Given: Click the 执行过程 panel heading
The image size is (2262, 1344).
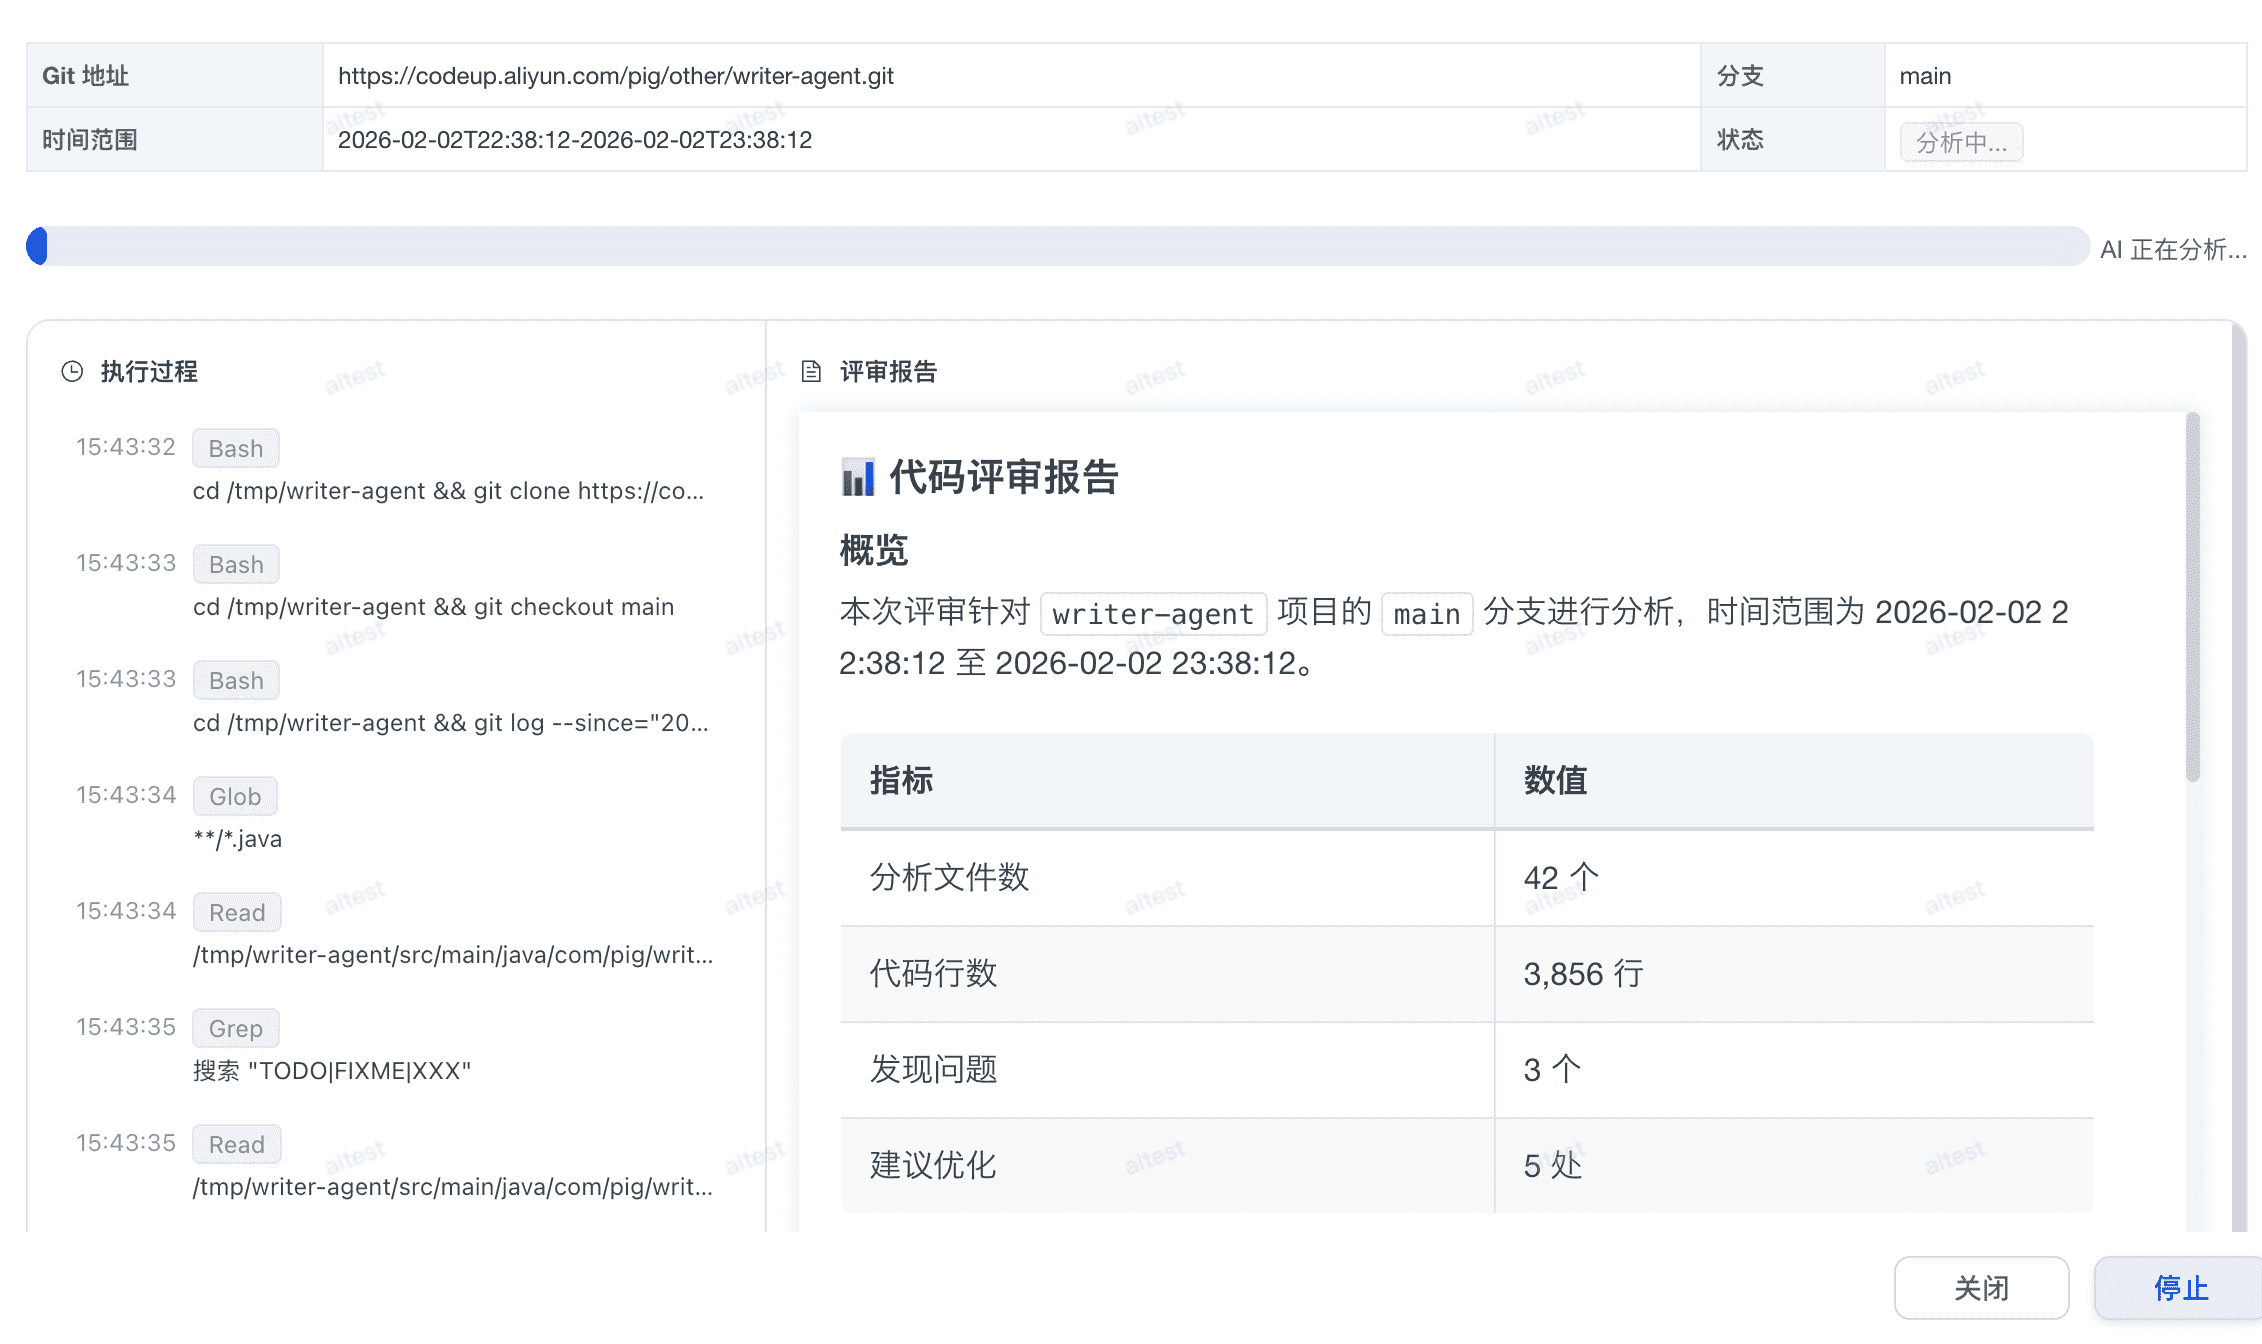Looking at the screenshot, I should tap(149, 372).
